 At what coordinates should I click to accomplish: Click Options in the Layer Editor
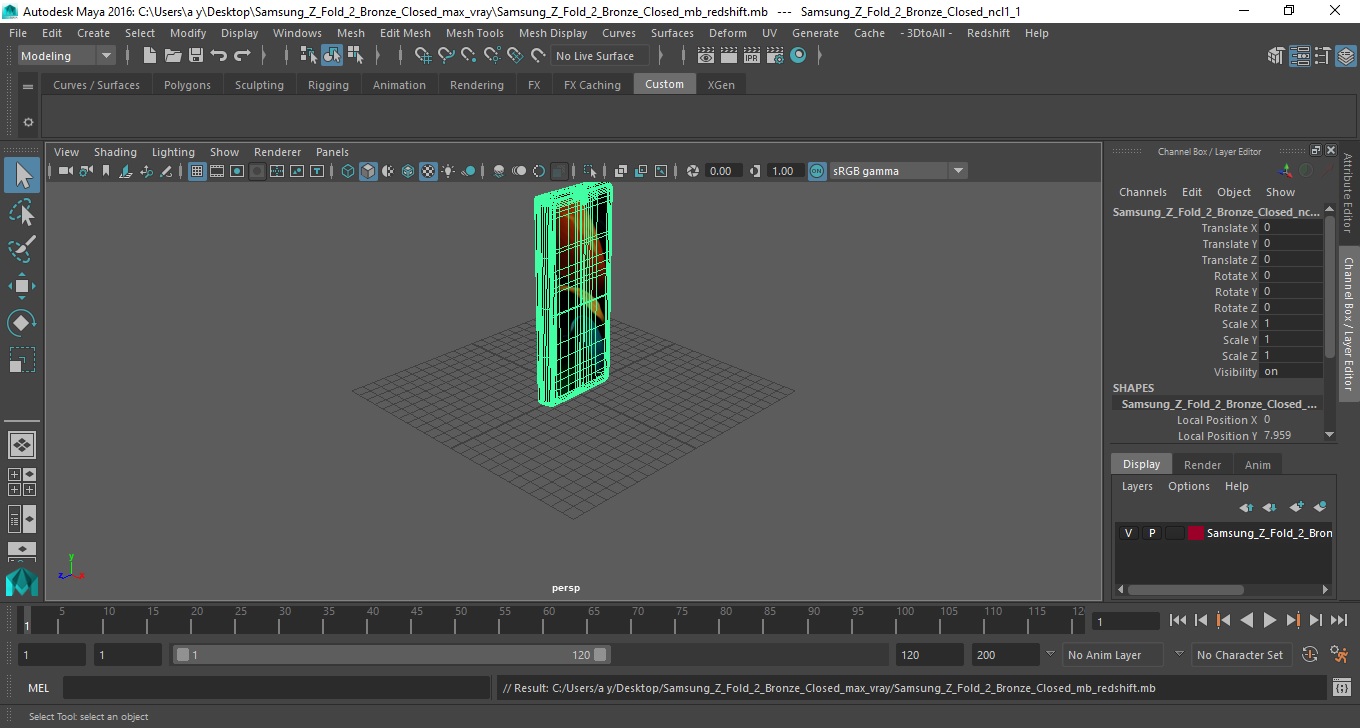1189,486
